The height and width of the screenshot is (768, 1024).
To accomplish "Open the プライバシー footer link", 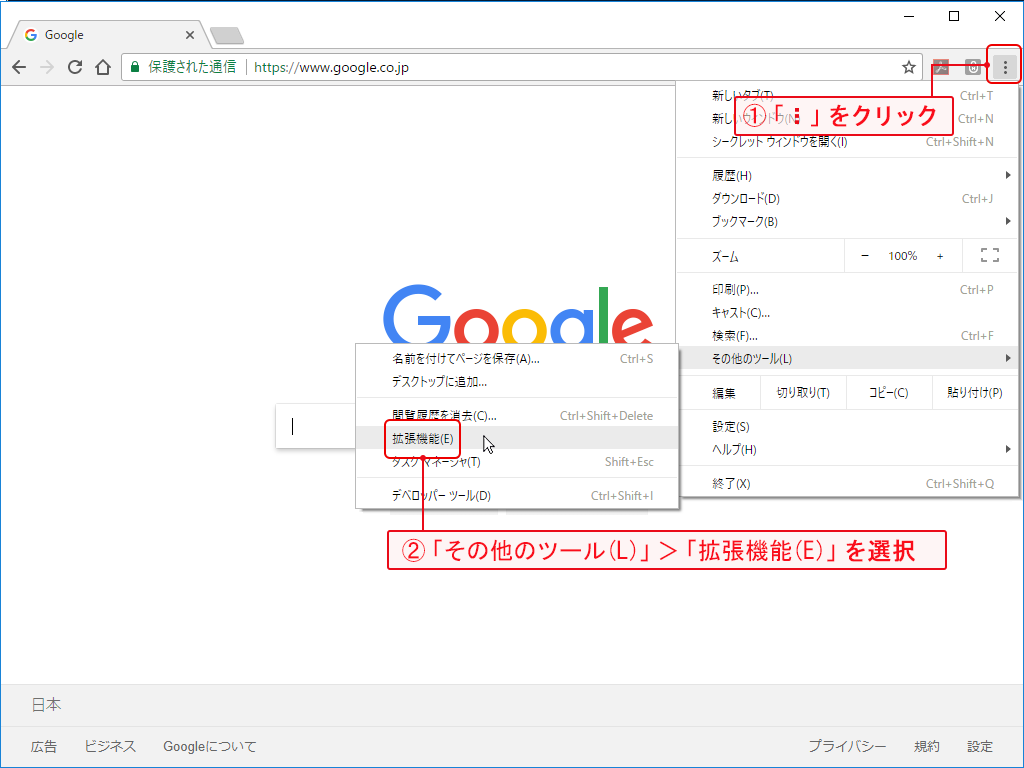I will click(847, 746).
